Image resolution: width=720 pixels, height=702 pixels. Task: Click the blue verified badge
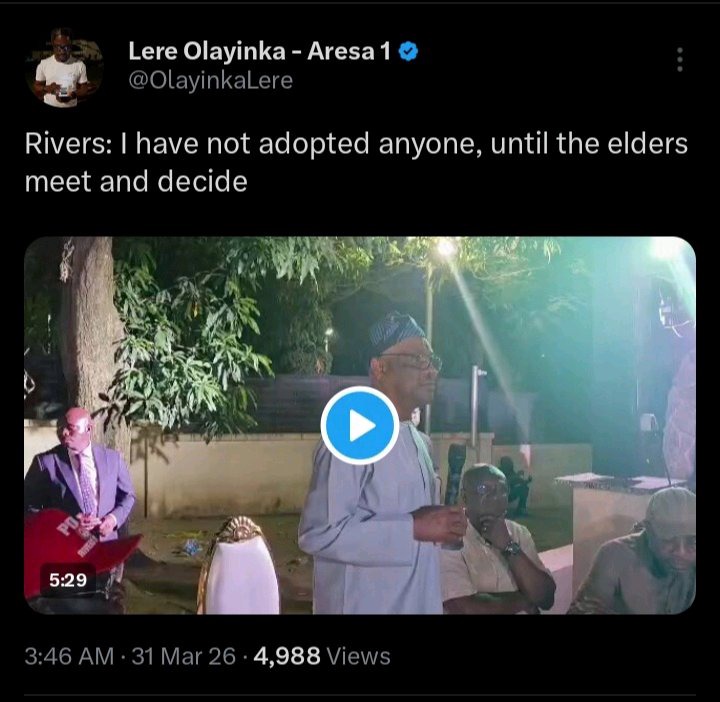point(408,52)
